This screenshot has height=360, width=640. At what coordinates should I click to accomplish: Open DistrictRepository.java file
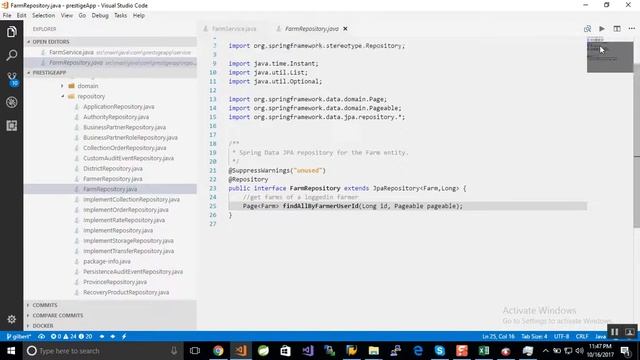click(113, 169)
